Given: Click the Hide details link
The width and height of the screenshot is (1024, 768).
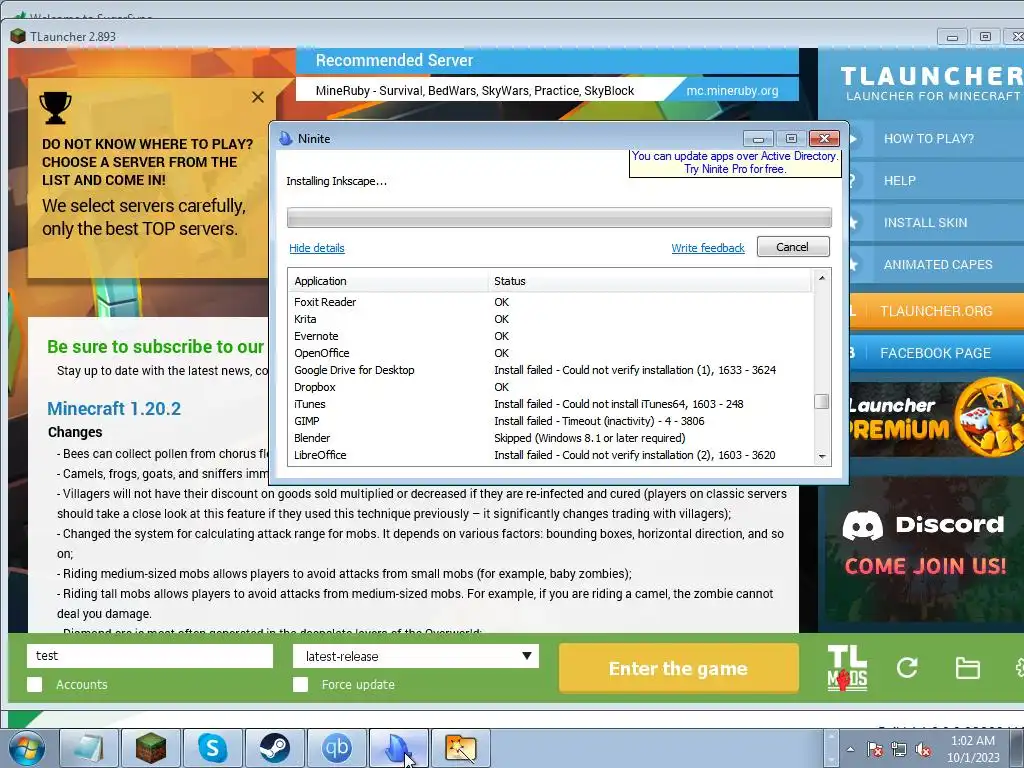Looking at the screenshot, I should coord(317,248).
